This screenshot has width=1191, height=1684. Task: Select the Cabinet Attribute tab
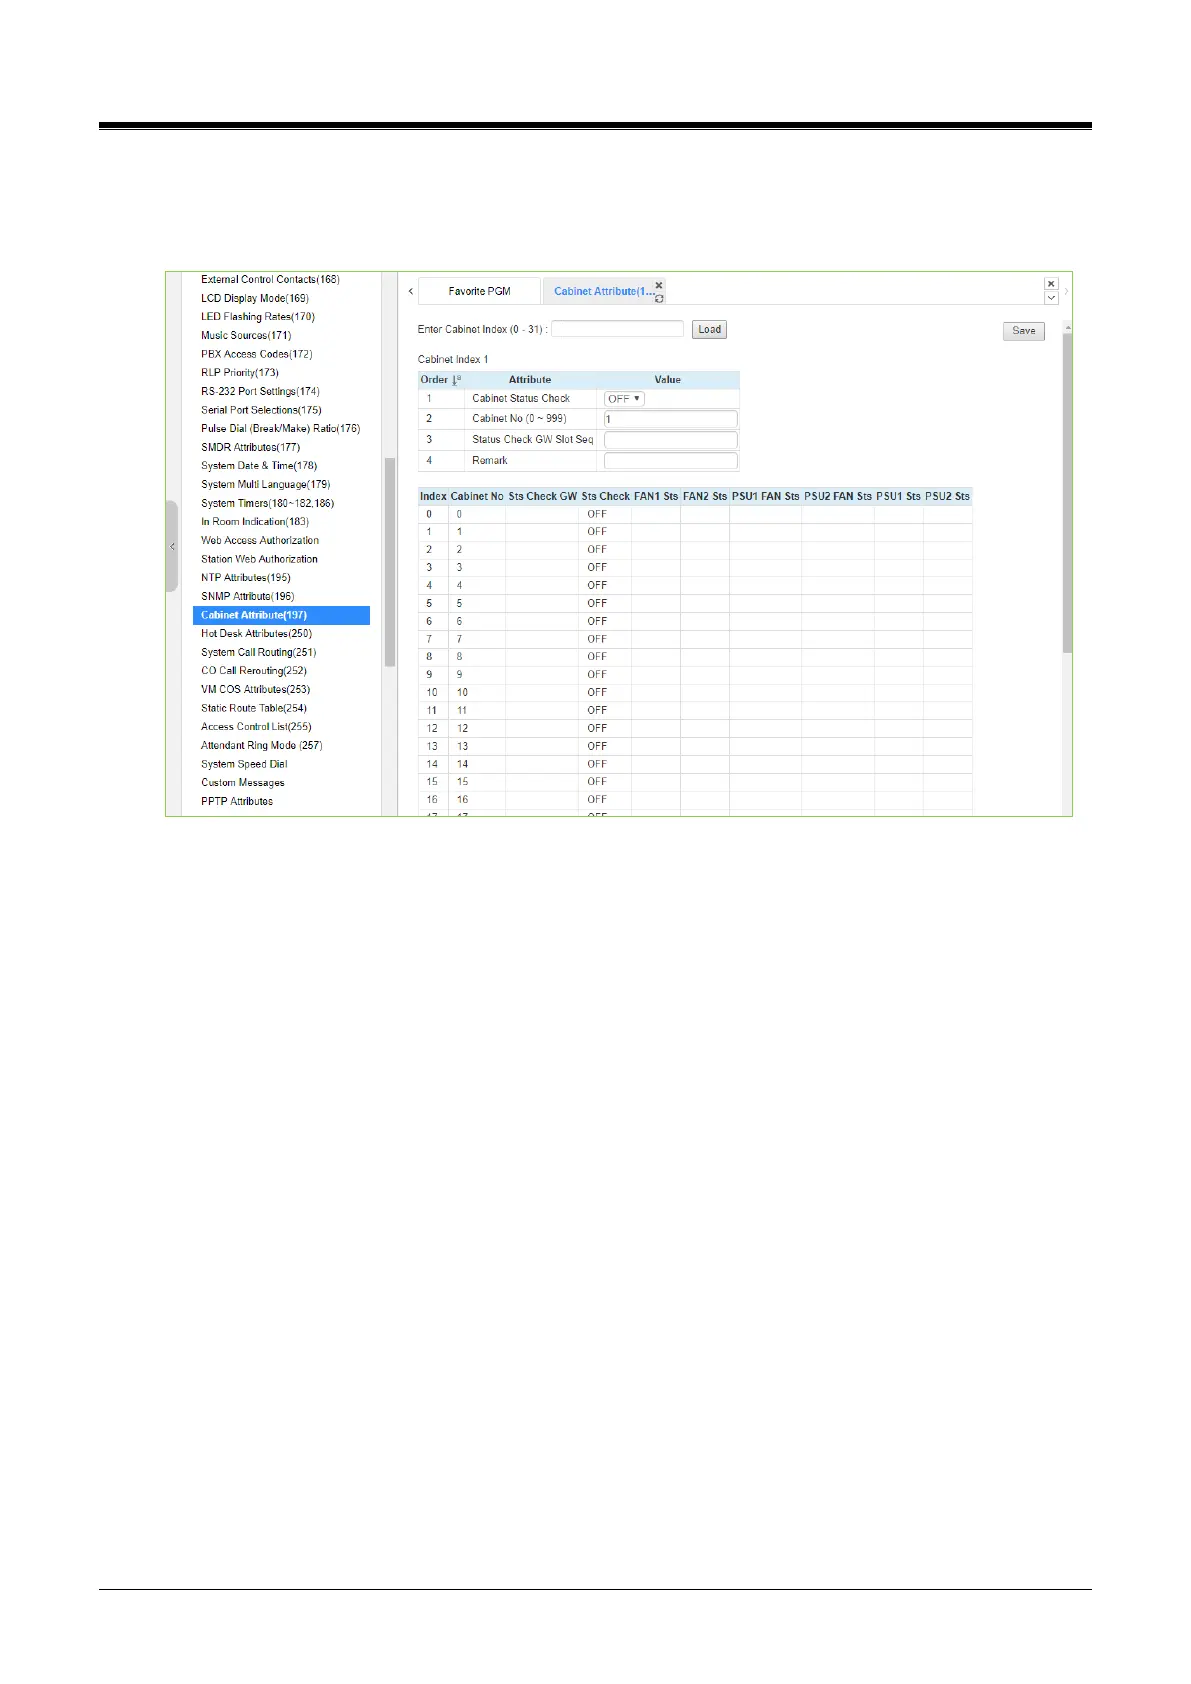[x=603, y=291]
